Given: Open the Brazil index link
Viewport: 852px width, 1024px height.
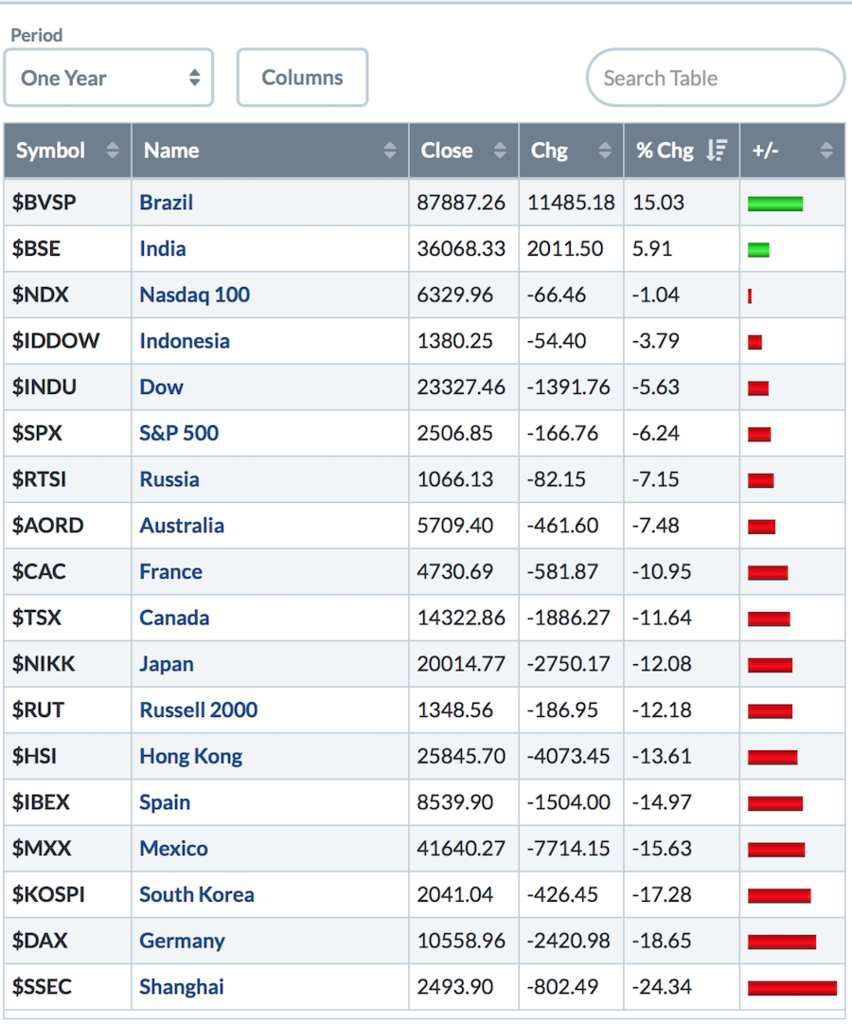Looking at the screenshot, I should point(166,202).
